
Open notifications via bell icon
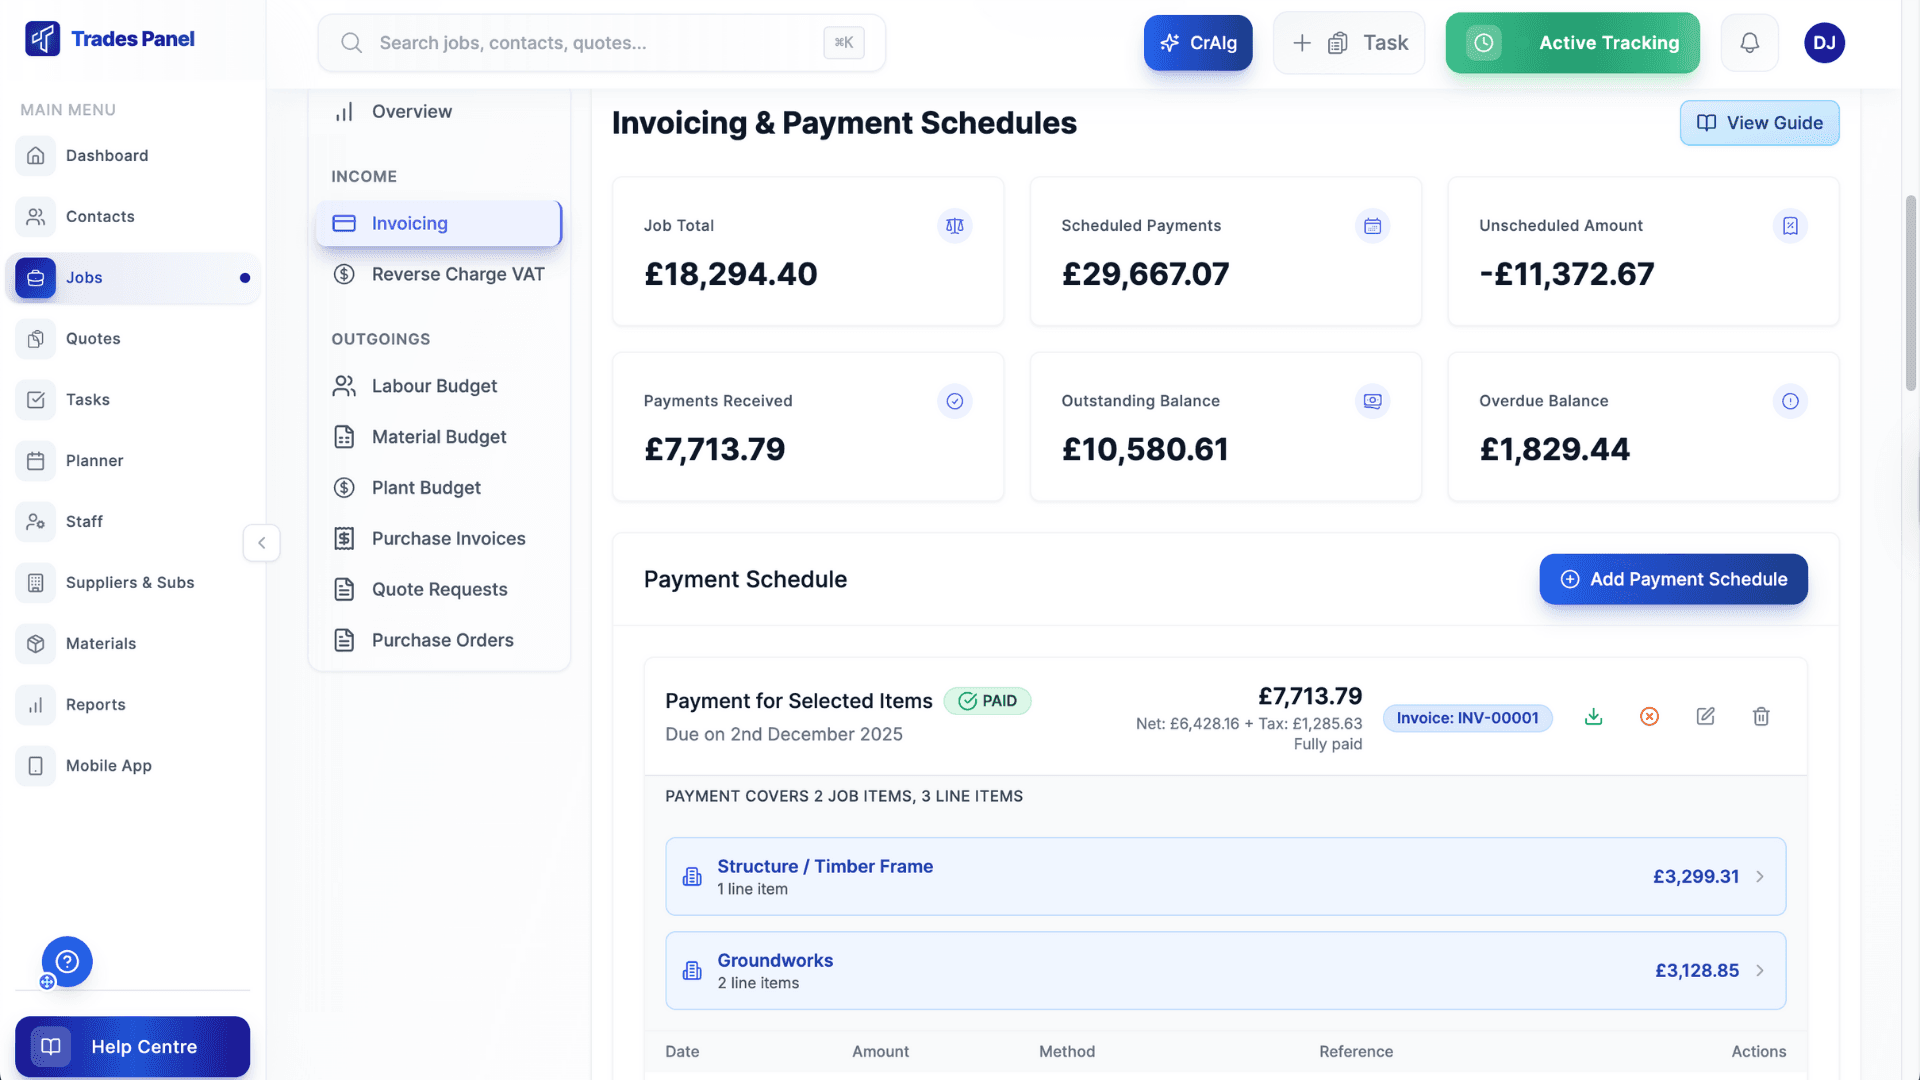[1749, 42]
